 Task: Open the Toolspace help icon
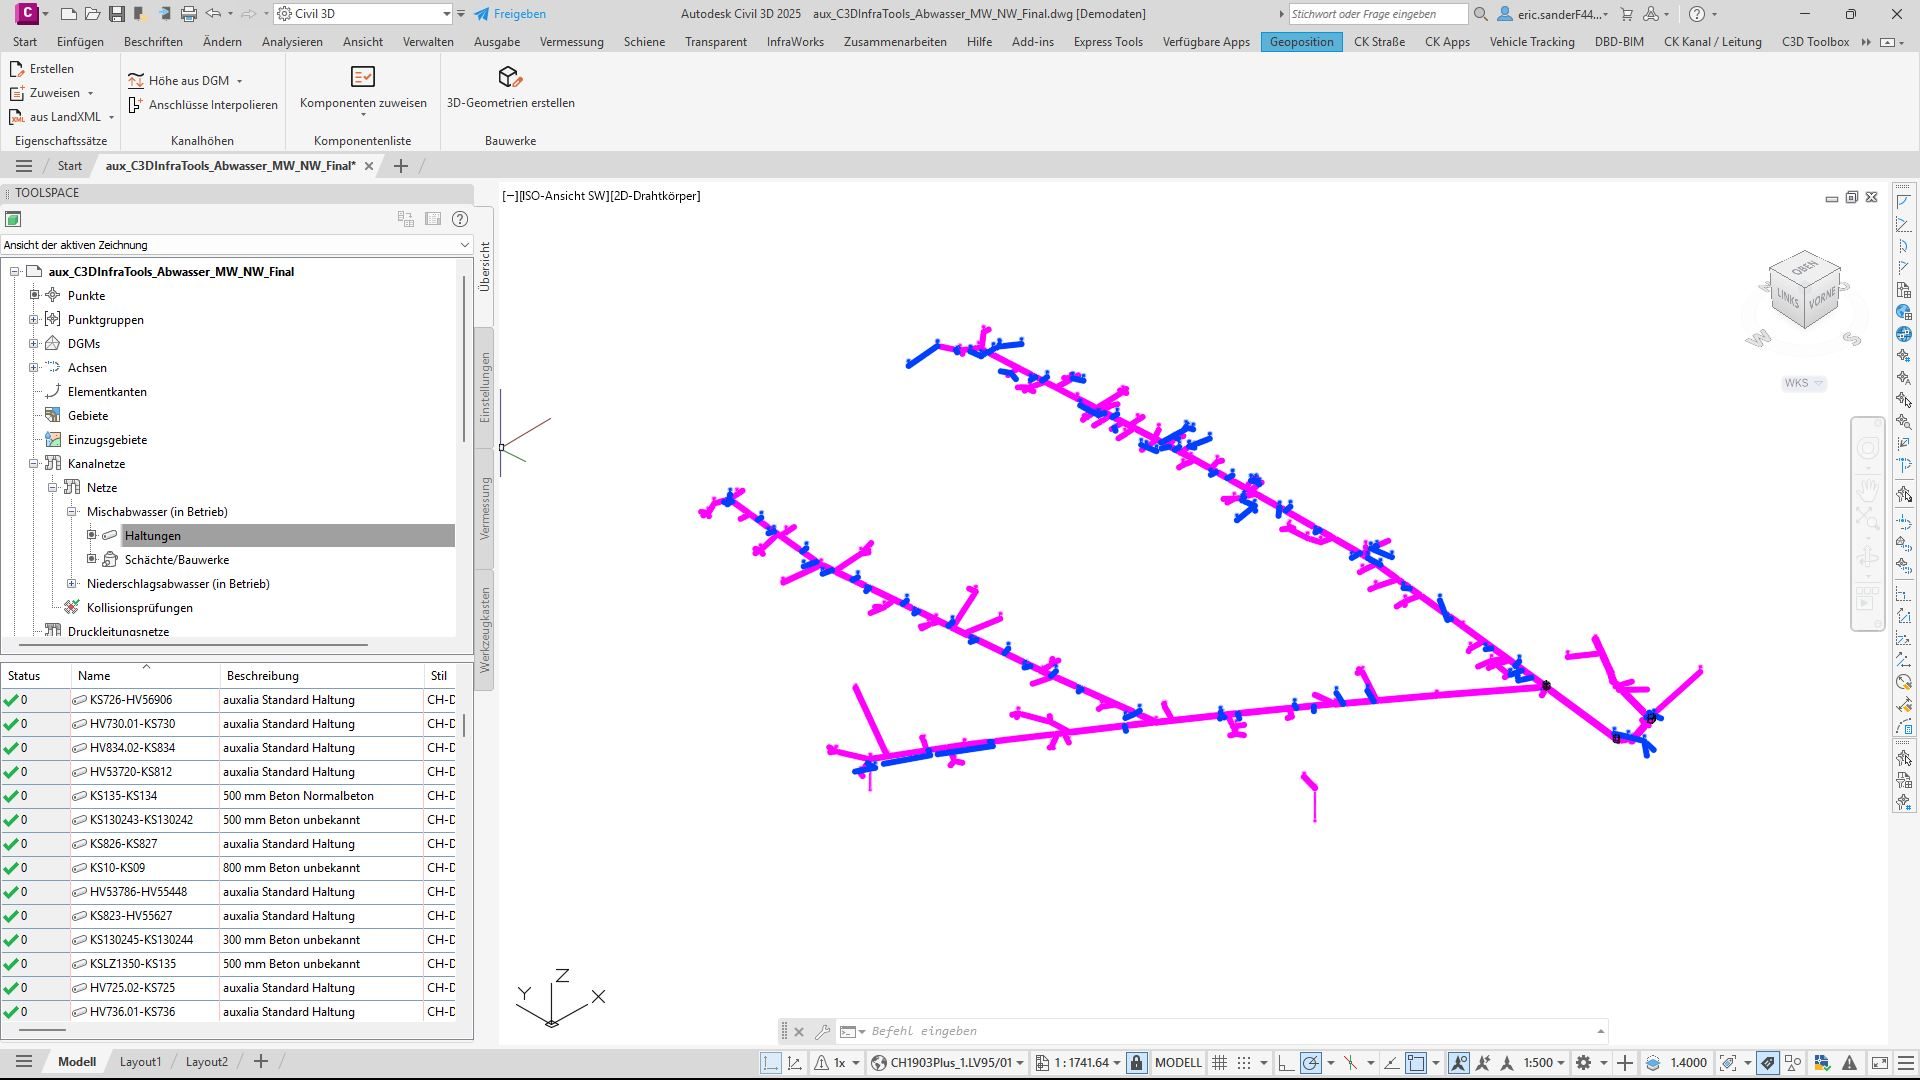point(460,219)
